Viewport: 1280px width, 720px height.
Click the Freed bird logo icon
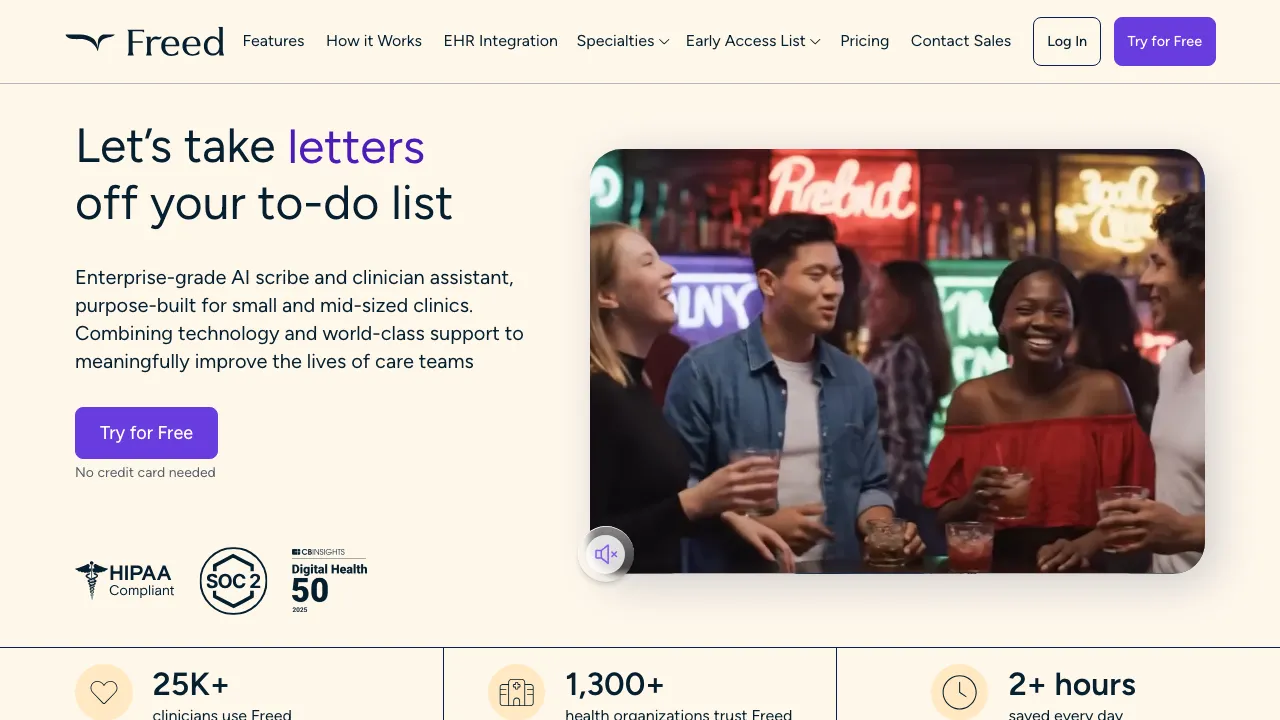90,42
